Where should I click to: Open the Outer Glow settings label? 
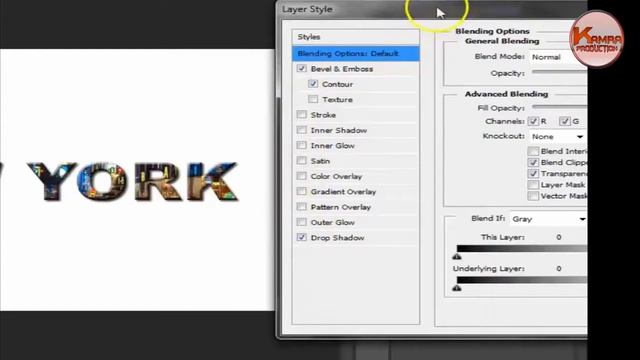click(333, 222)
